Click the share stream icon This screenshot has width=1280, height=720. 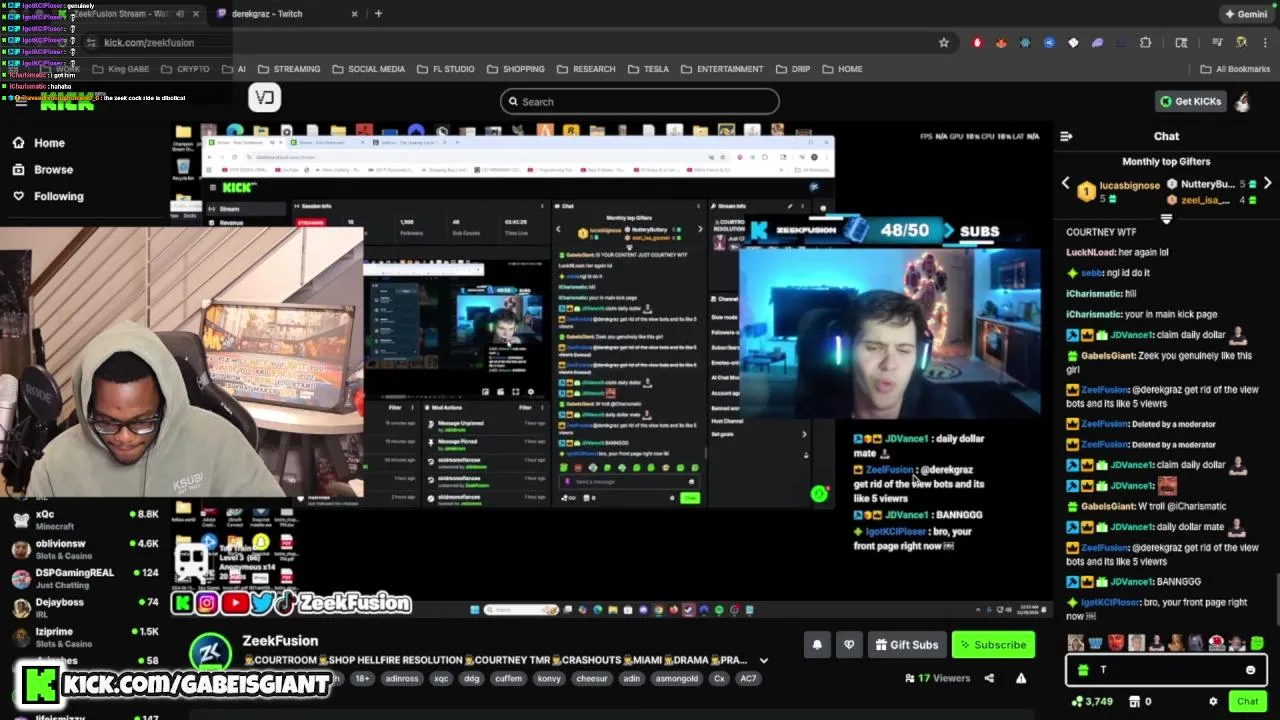(x=989, y=678)
